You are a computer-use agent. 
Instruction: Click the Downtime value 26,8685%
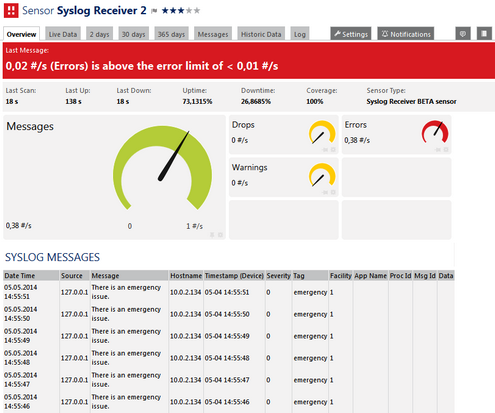[x=256, y=101]
